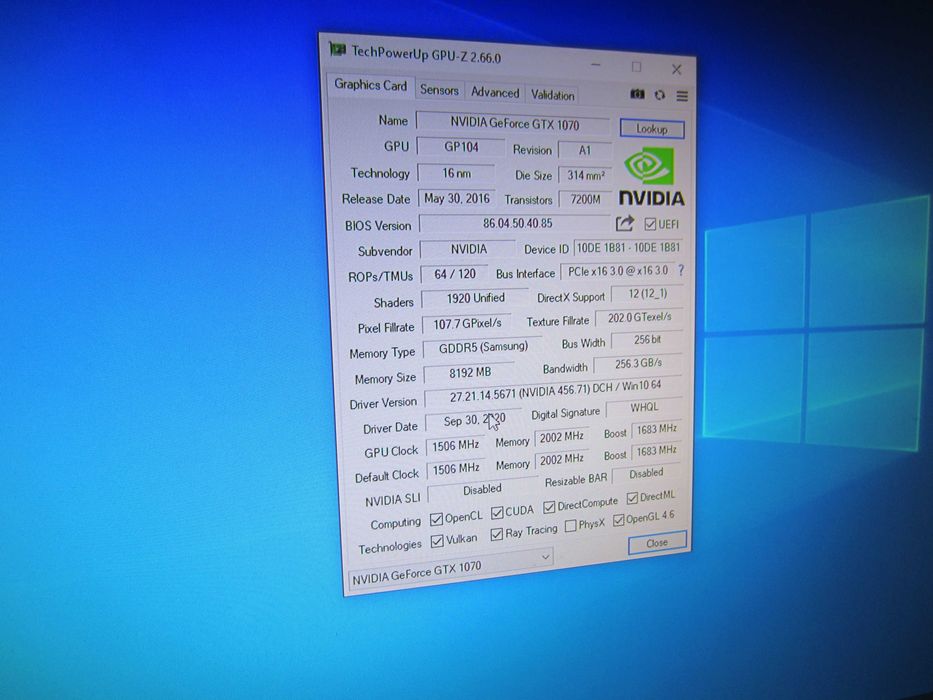933x700 pixels.
Task: Click the Device ID field 10DE 1B81
Action: [628, 248]
